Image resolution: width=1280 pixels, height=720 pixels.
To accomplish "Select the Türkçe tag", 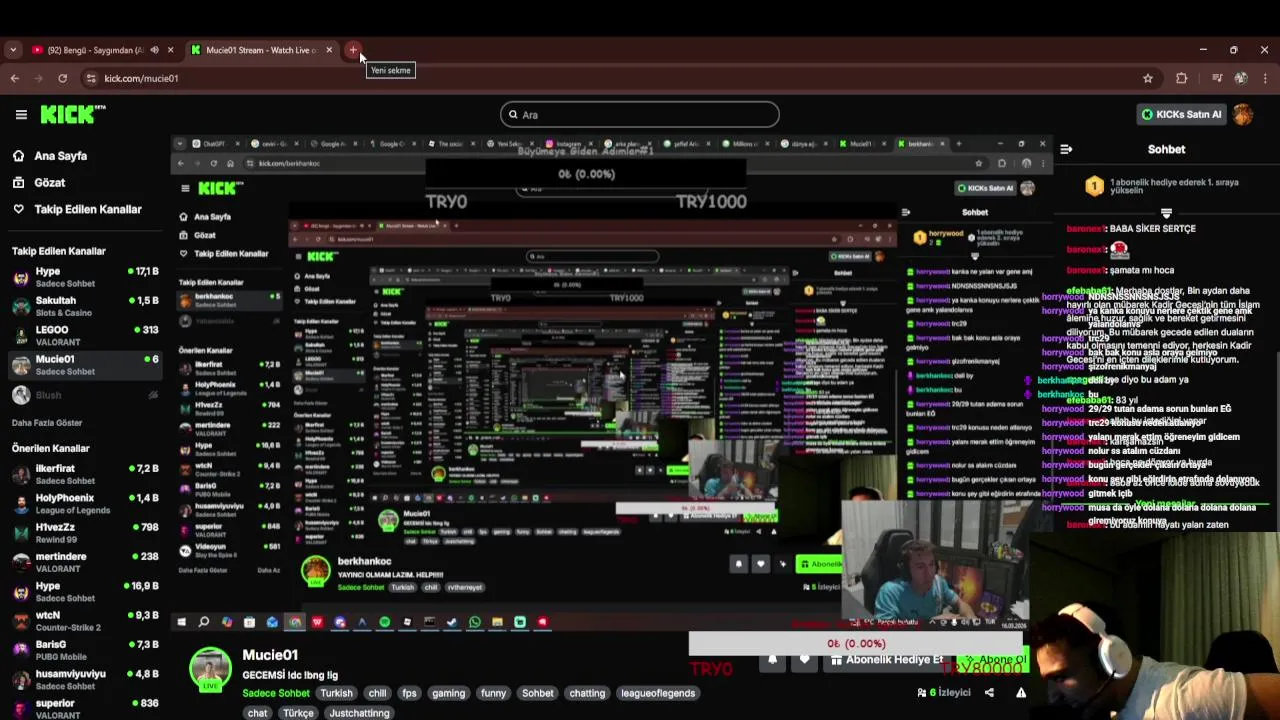I will click(298, 713).
